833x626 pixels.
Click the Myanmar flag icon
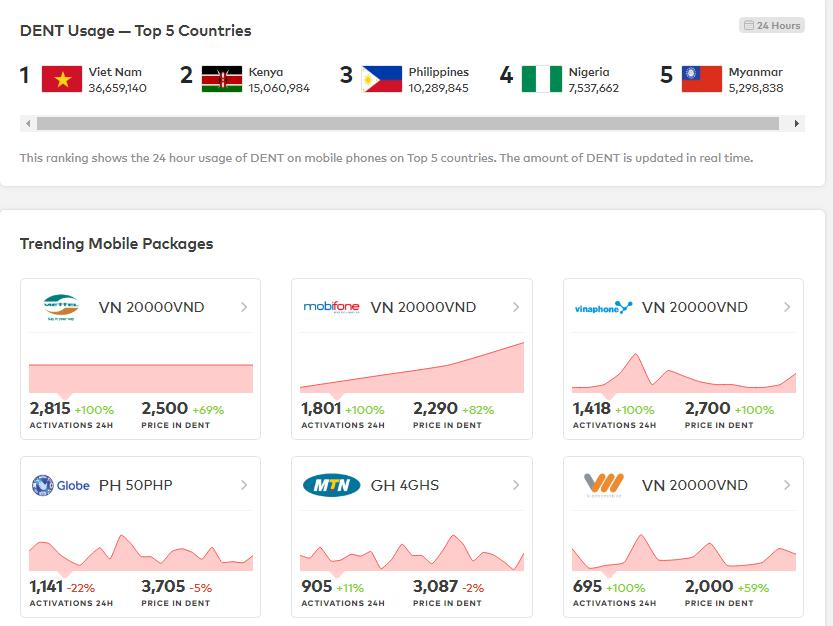702,79
